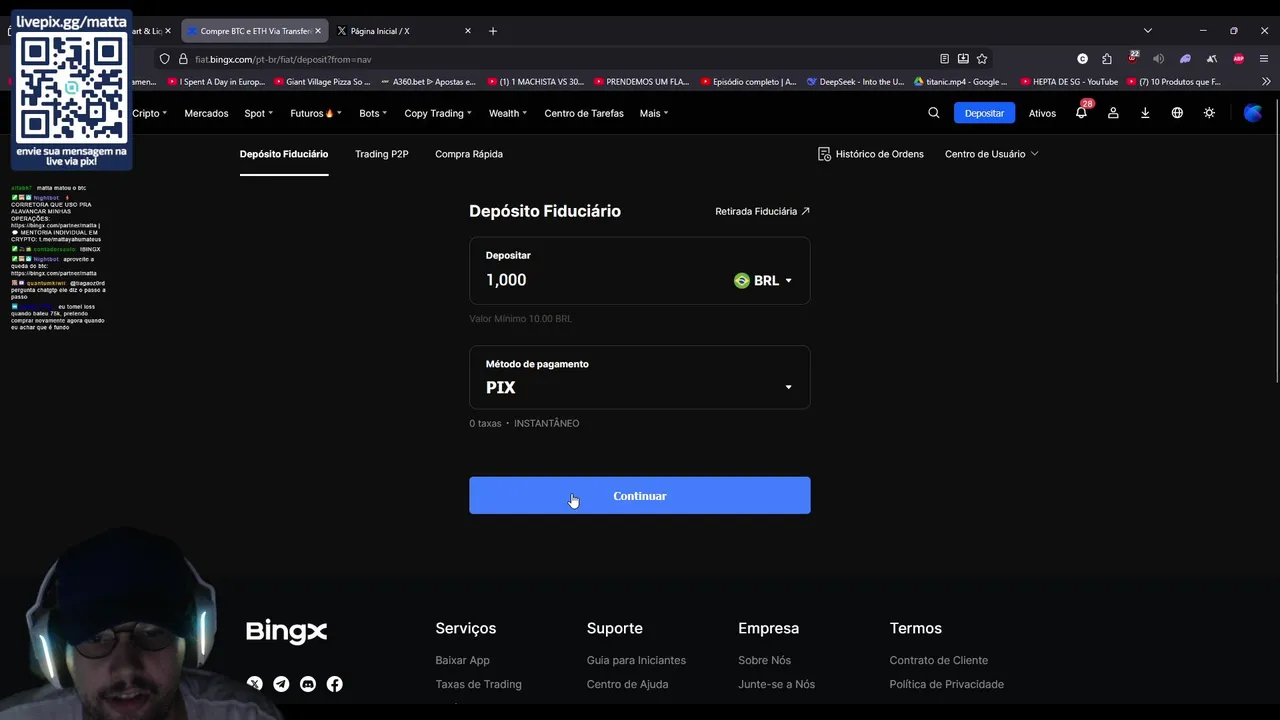This screenshot has width=1280, height=720.
Task: Open the BRL currency dropdown
Action: [x=763, y=281]
